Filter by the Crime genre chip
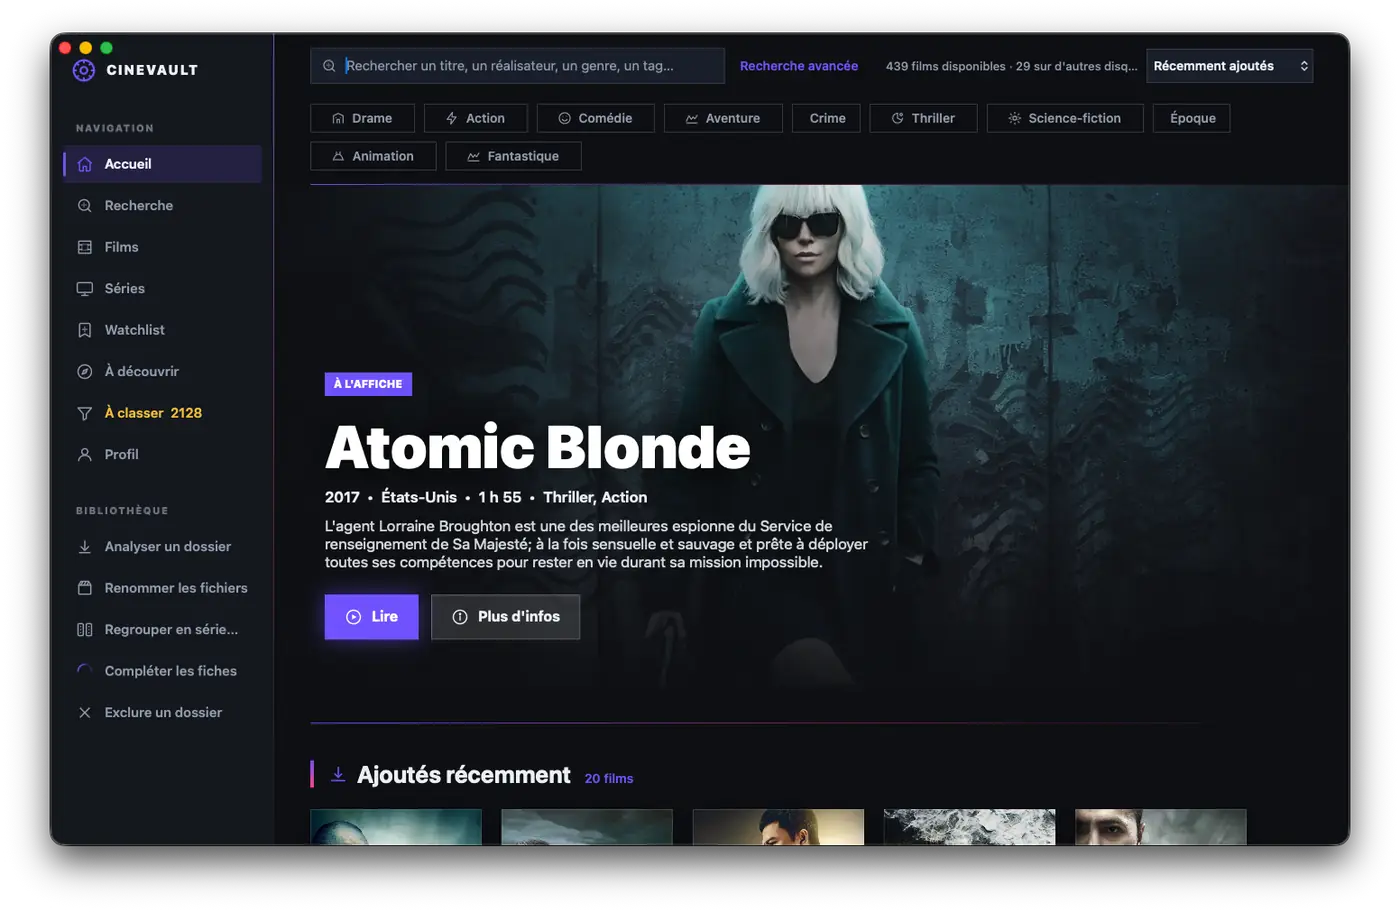 pyautogui.click(x=827, y=118)
